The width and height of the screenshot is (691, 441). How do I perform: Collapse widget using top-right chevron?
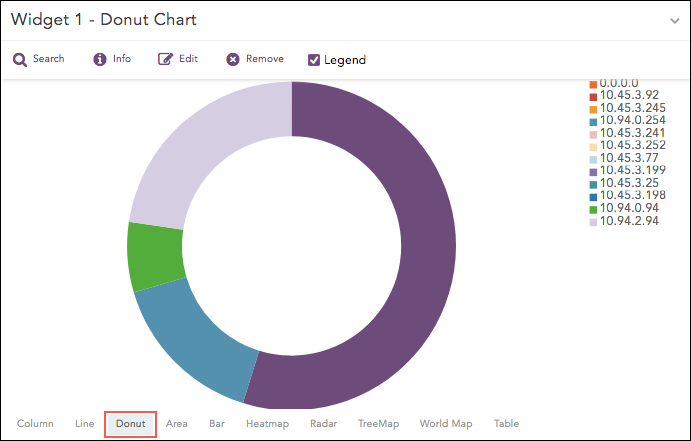675,20
